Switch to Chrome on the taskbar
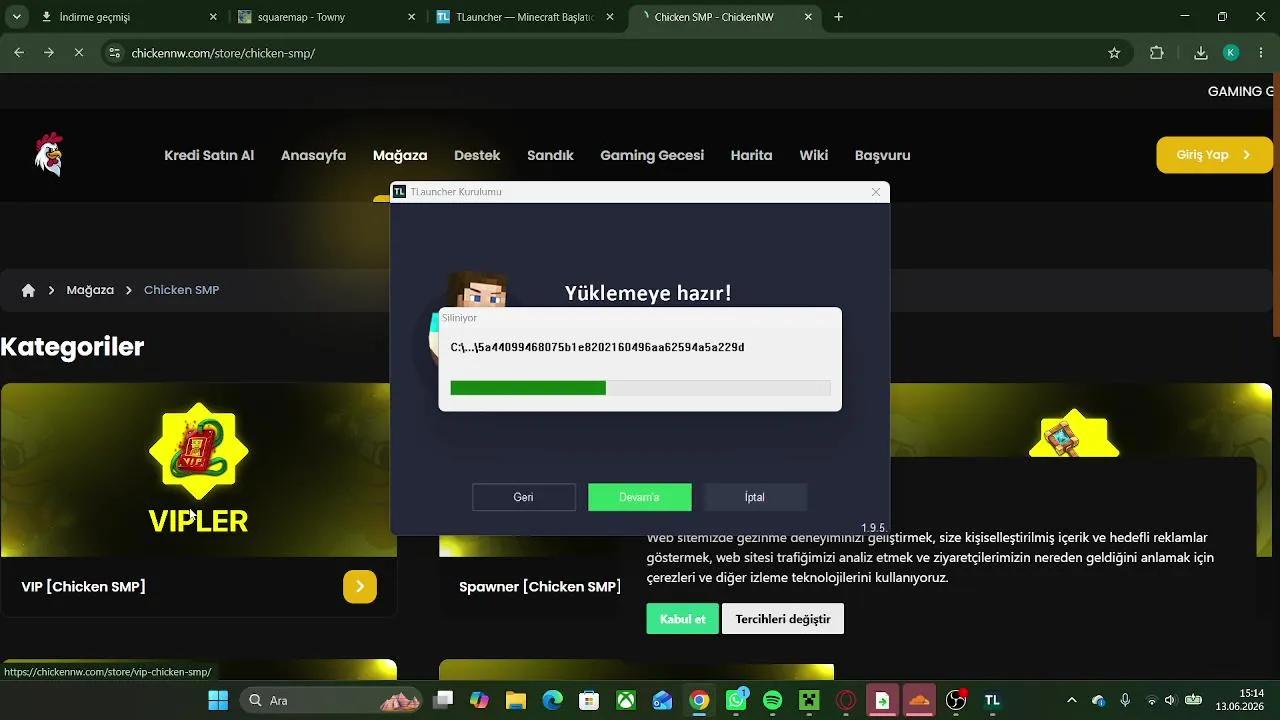The height and width of the screenshot is (720, 1280). pos(699,700)
